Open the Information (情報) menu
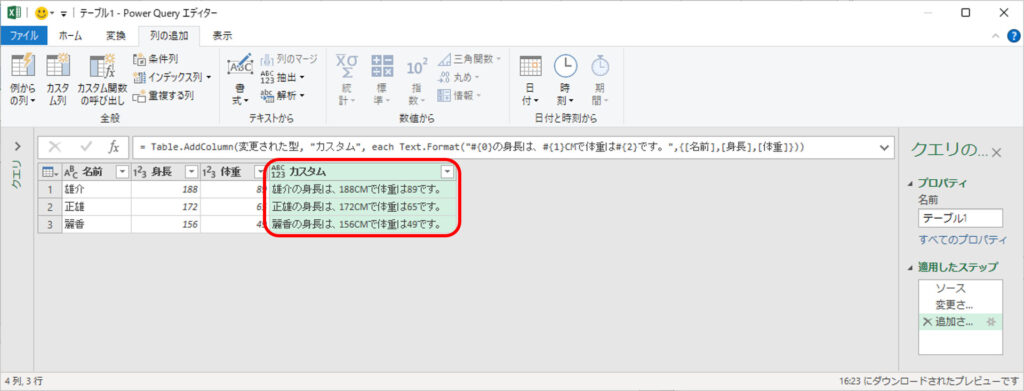This screenshot has width=1024, height=391. [459, 95]
